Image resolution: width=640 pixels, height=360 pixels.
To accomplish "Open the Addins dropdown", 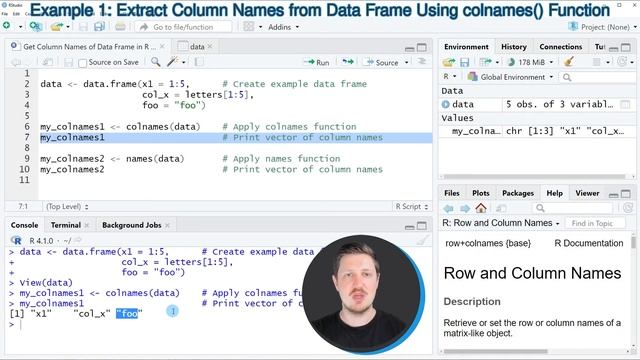I will pyautogui.click(x=283, y=27).
